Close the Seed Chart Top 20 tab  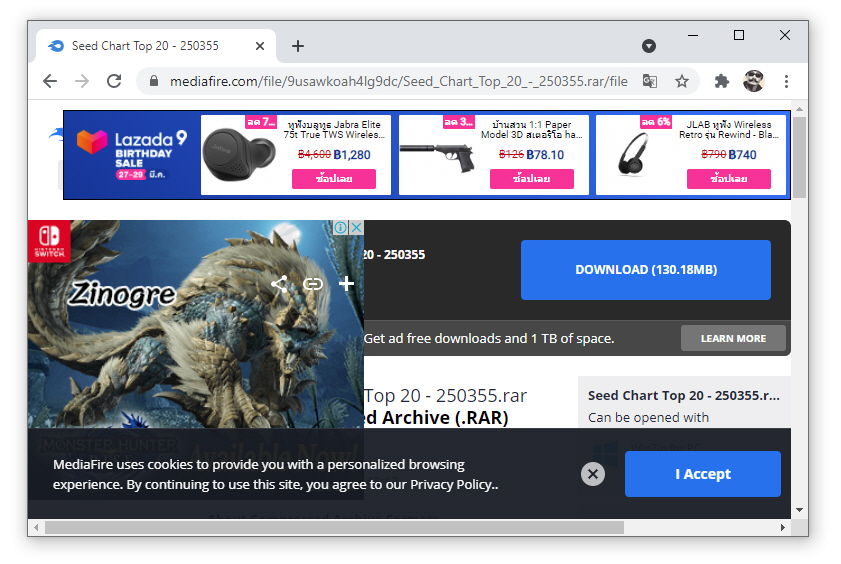point(260,46)
